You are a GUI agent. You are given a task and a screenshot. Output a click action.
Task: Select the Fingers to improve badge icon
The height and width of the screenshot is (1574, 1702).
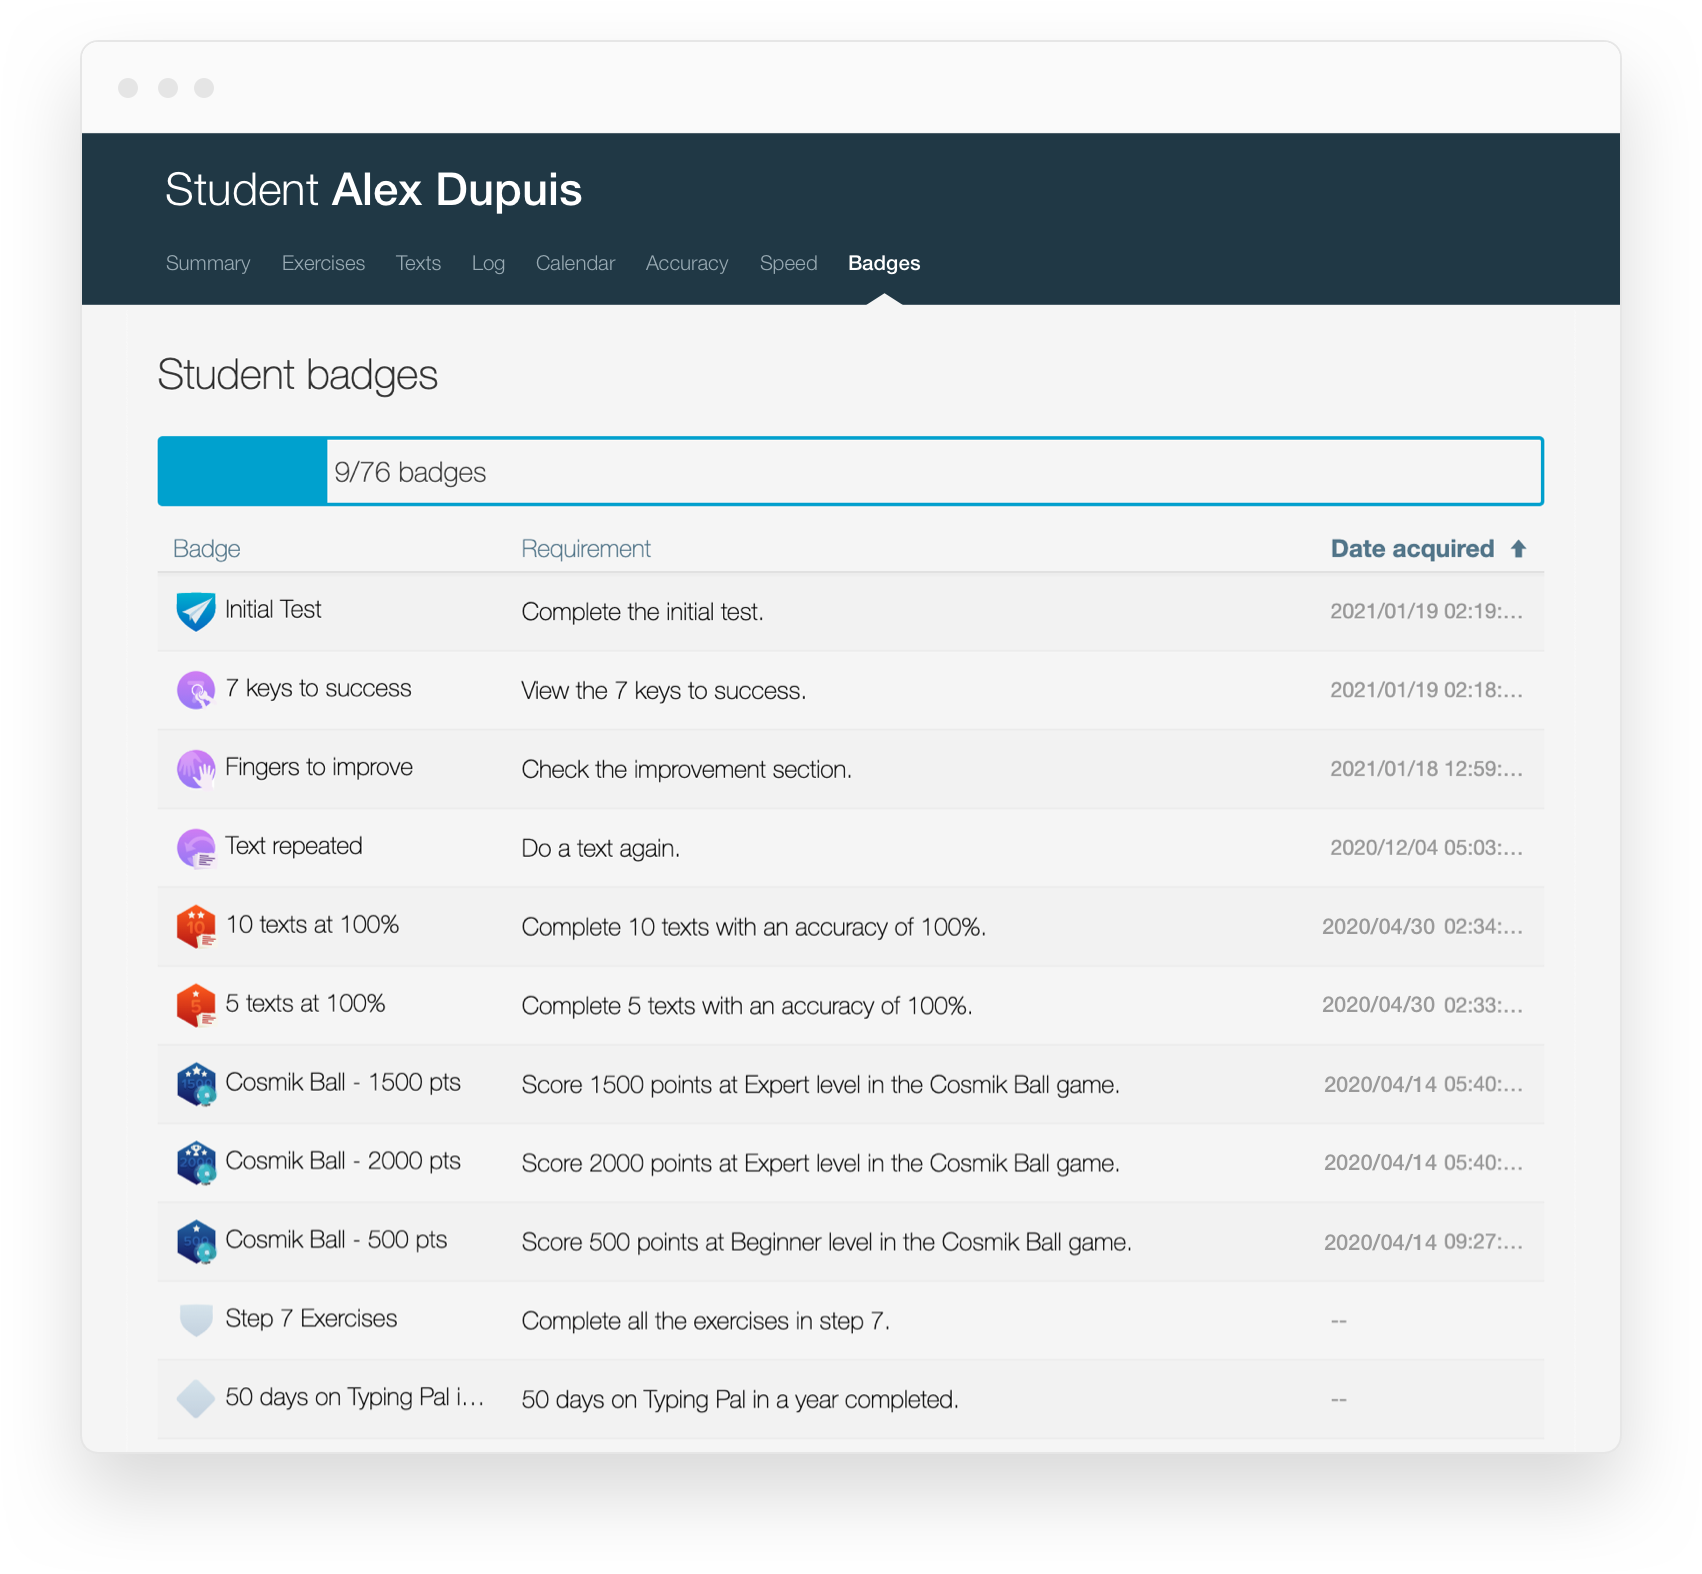tap(196, 769)
